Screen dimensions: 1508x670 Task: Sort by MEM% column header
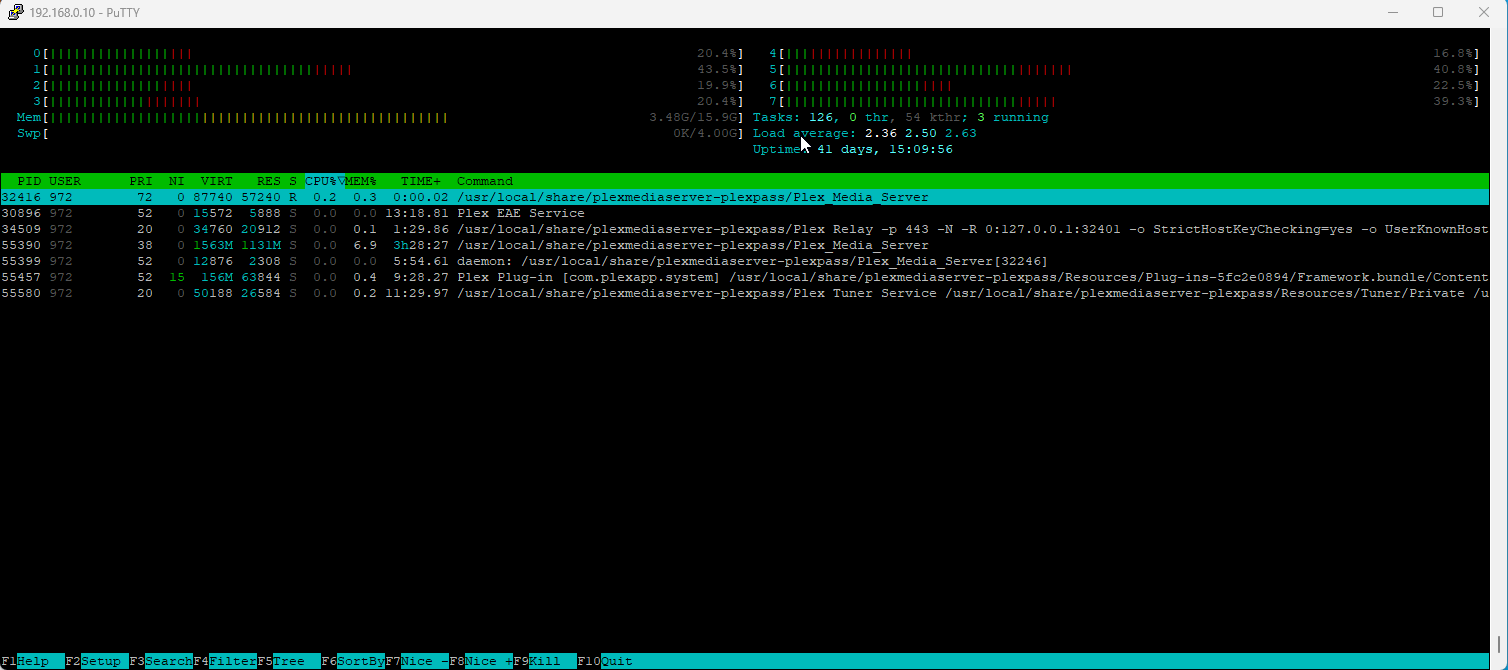[x=361, y=181]
